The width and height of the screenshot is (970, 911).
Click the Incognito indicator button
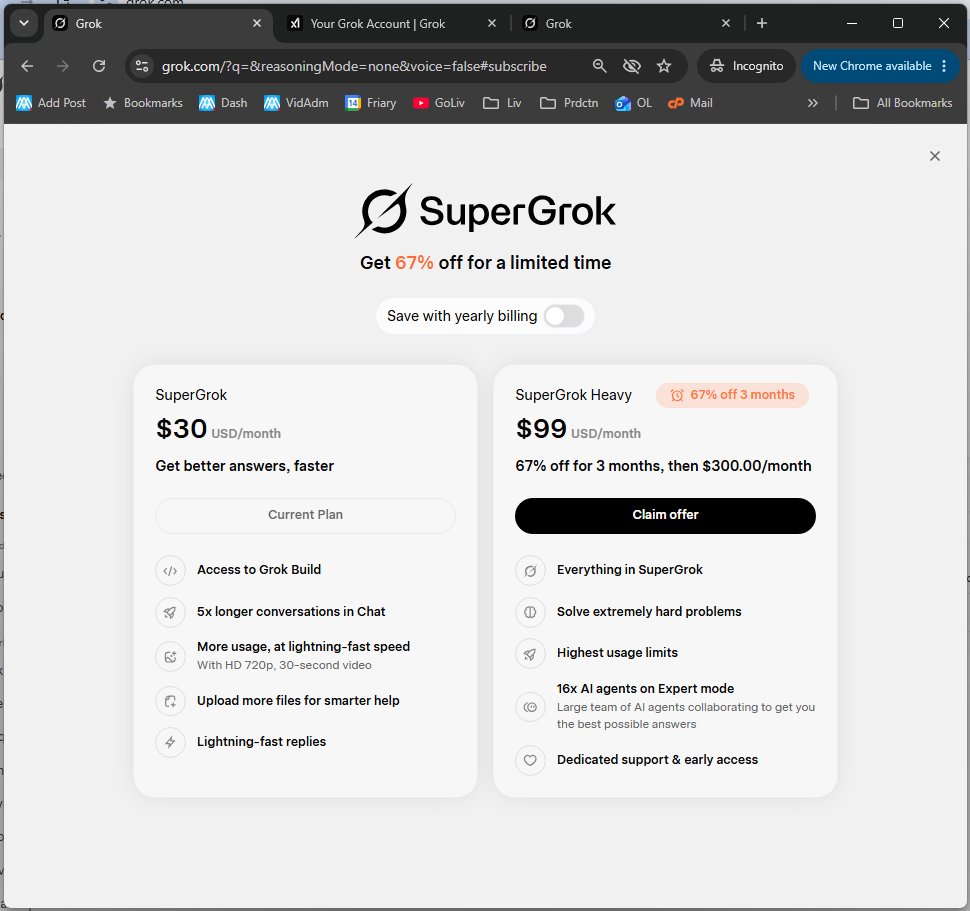click(x=746, y=66)
